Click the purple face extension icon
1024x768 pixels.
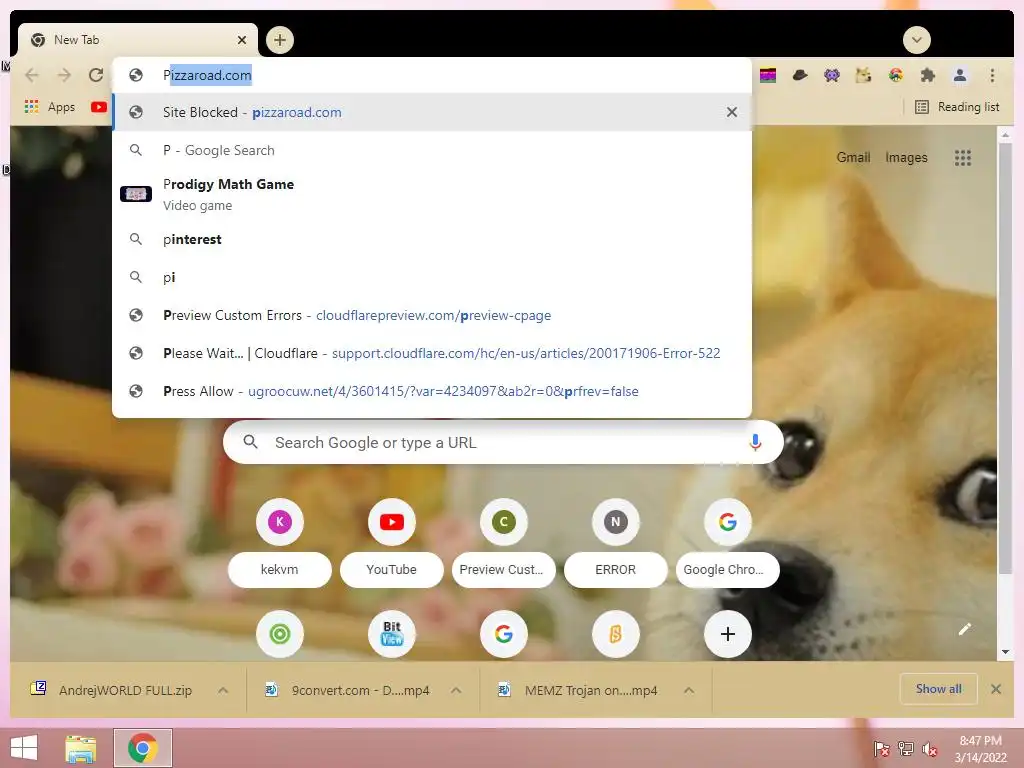tap(831, 76)
